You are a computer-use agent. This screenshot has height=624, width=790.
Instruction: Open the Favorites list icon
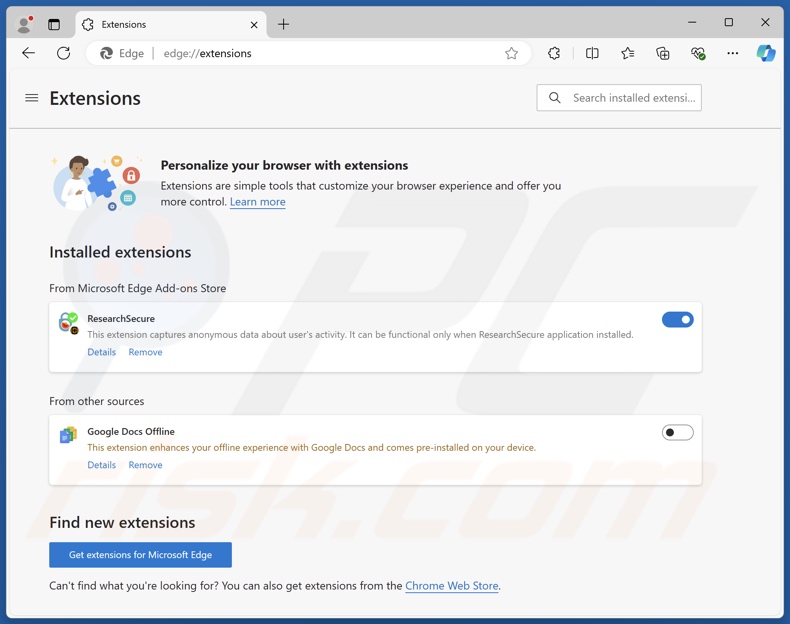point(627,53)
